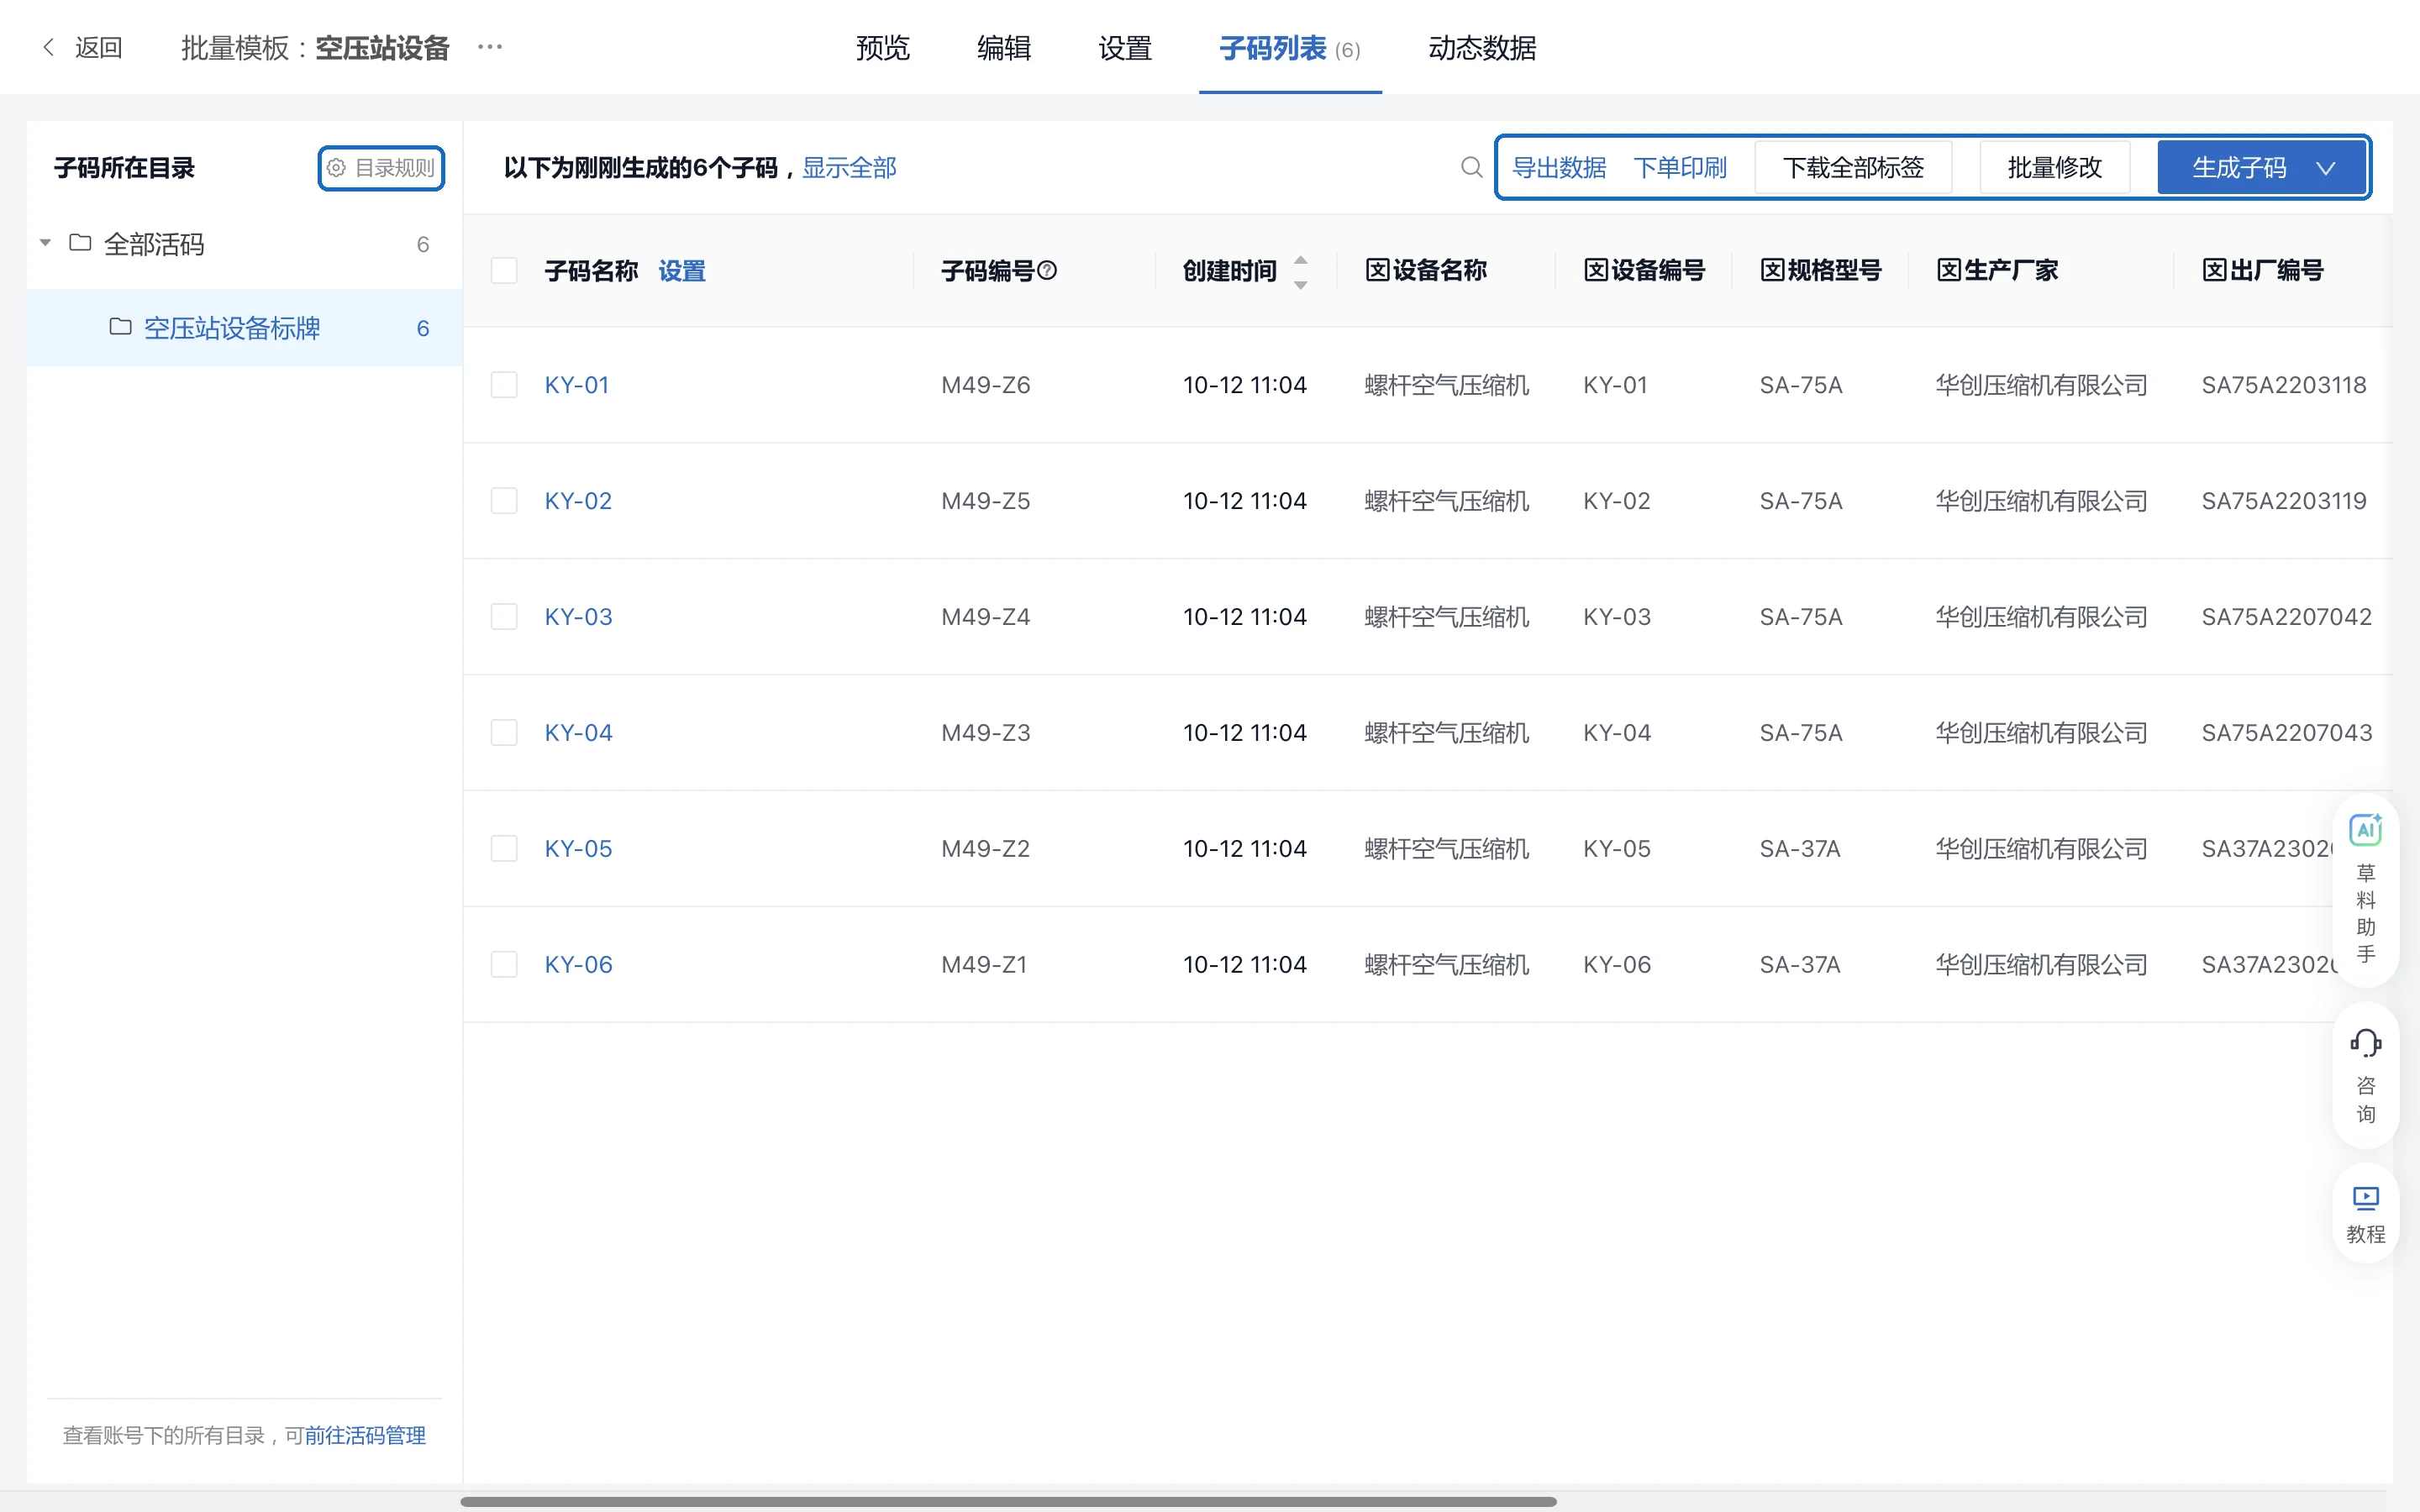Click the 下单印刷 link
Image resolution: width=2420 pixels, height=1512 pixels.
pyautogui.click(x=1680, y=167)
